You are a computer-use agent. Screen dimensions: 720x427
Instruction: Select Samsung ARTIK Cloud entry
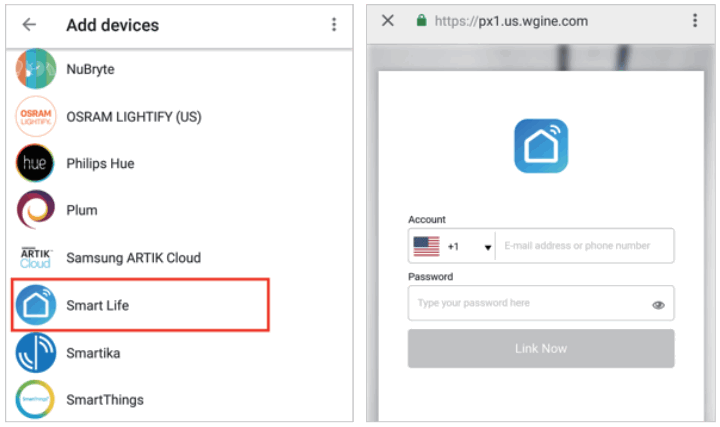179,258
